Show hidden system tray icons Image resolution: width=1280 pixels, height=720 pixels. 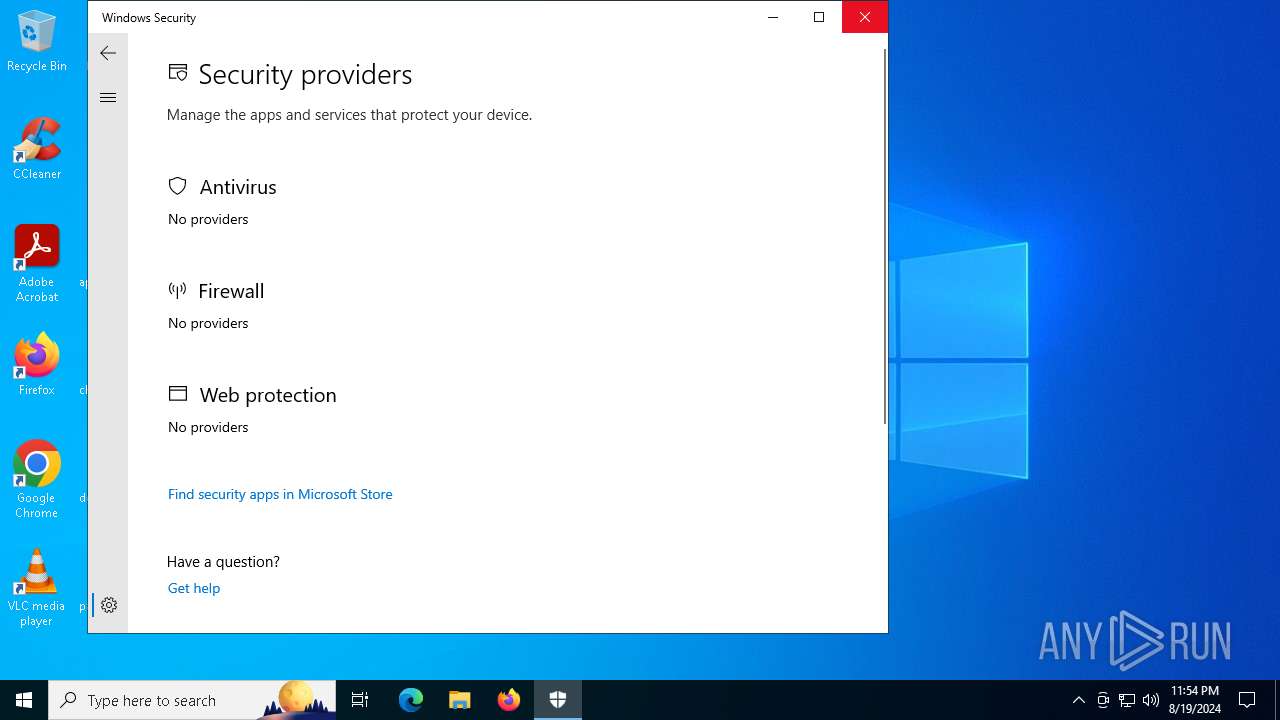pos(1078,700)
